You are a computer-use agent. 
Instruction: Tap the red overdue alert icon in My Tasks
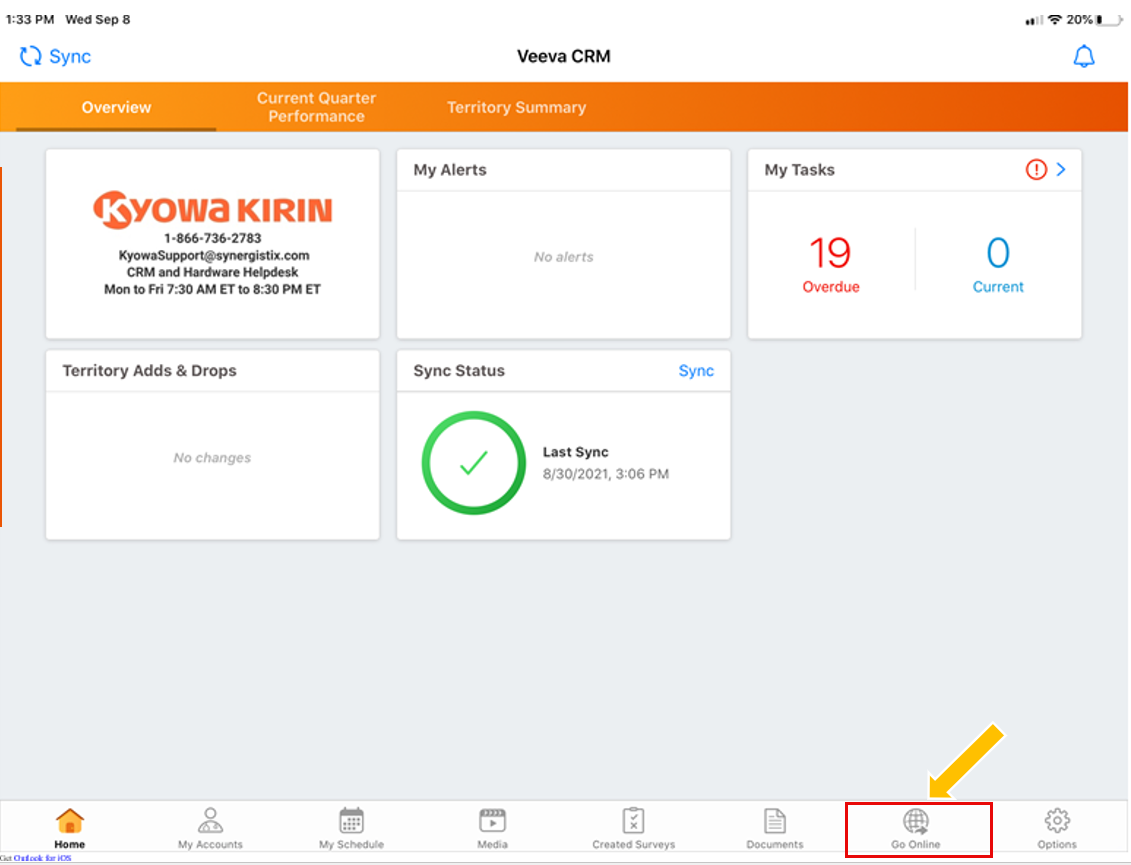pos(1036,170)
